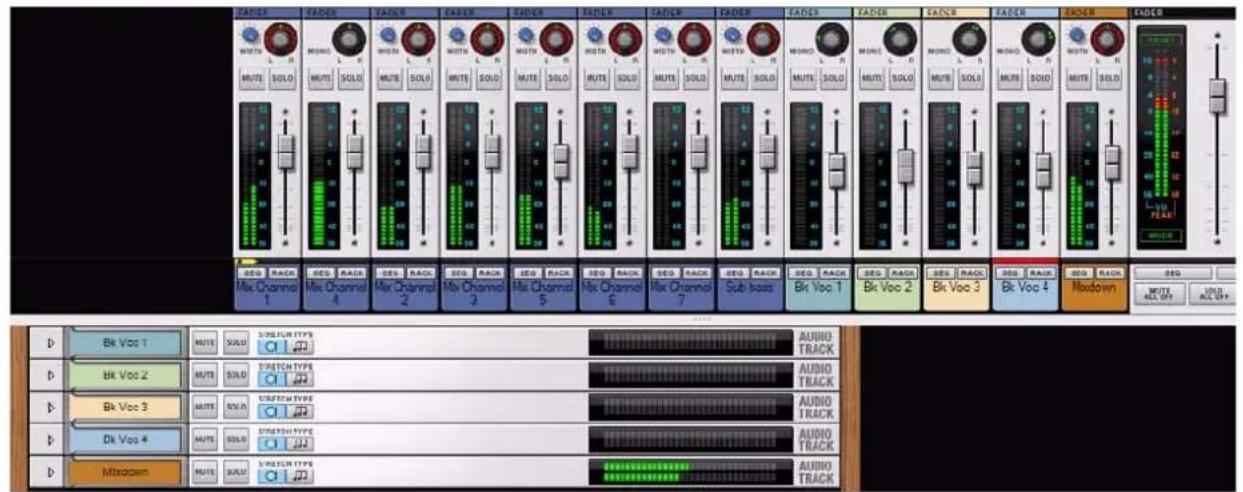Viewport: 1243px width, 492px height.
Task: Expand the Bk Voc 1 audio track device
Action: click(50, 343)
